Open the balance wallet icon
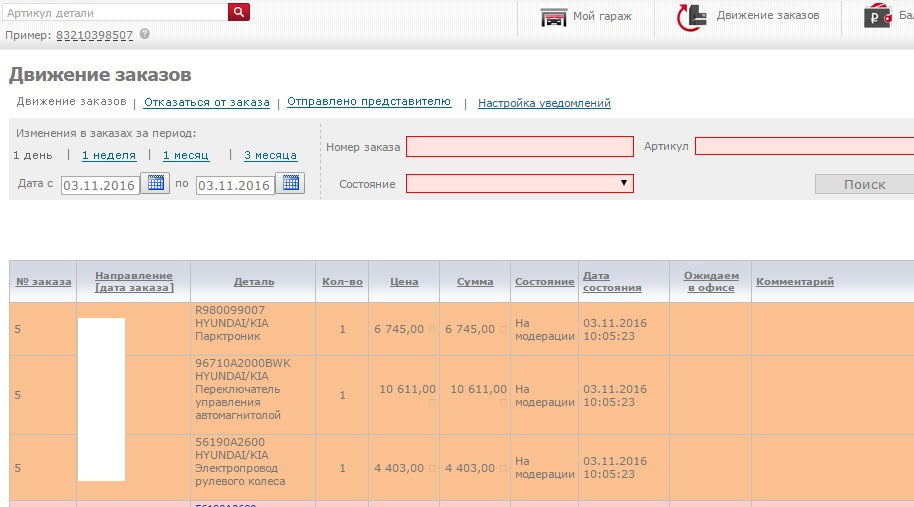914x507 pixels. point(877,16)
